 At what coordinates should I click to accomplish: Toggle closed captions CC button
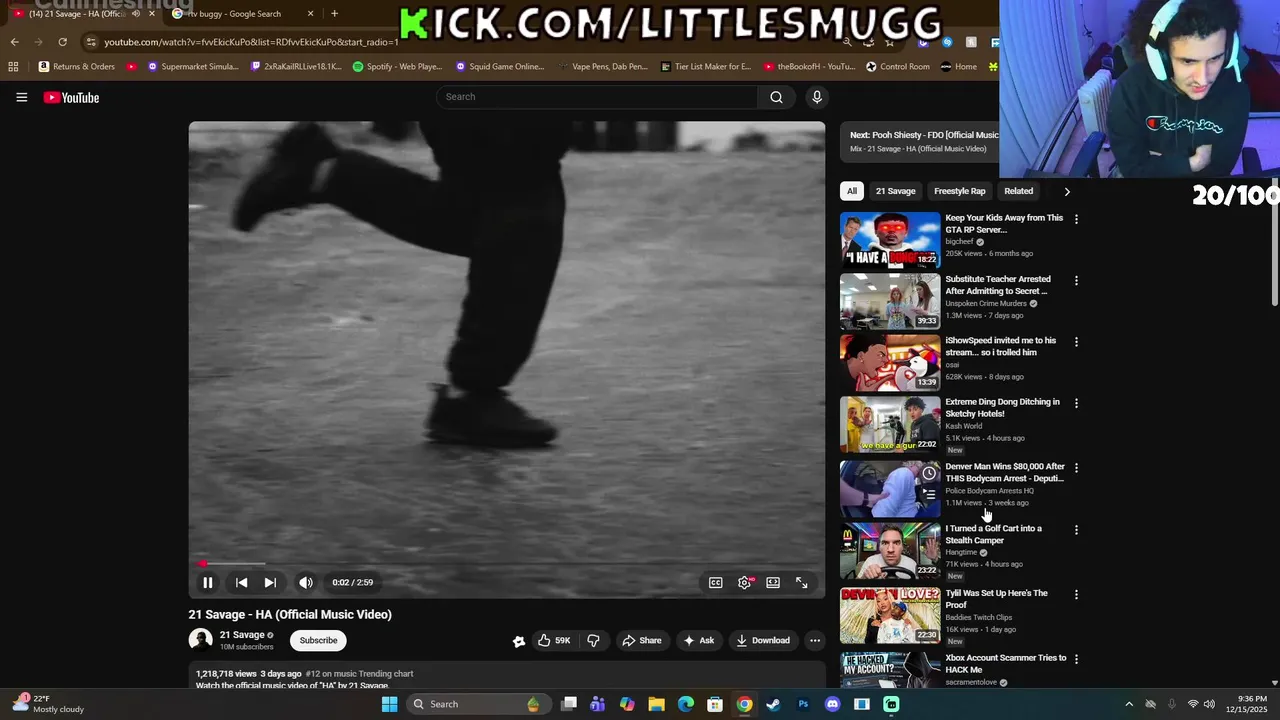(716, 582)
